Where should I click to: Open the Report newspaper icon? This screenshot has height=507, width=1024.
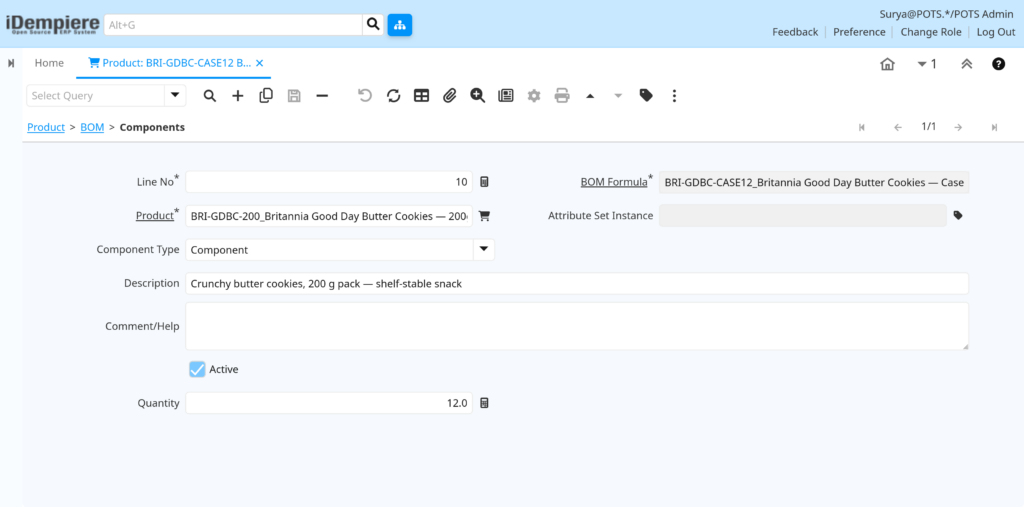[x=505, y=96]
